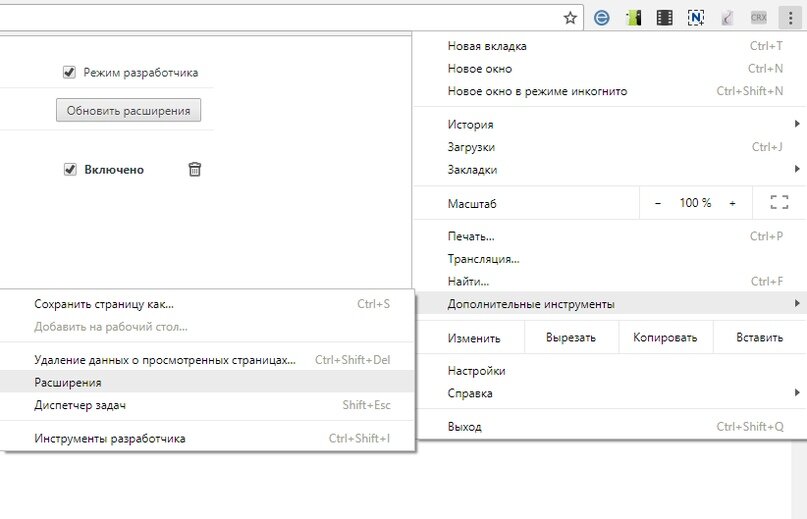Select Сохранить страницу как... in submenu
Image resolution: width=807 pixels, height=519 pixels.
[207, 304]
